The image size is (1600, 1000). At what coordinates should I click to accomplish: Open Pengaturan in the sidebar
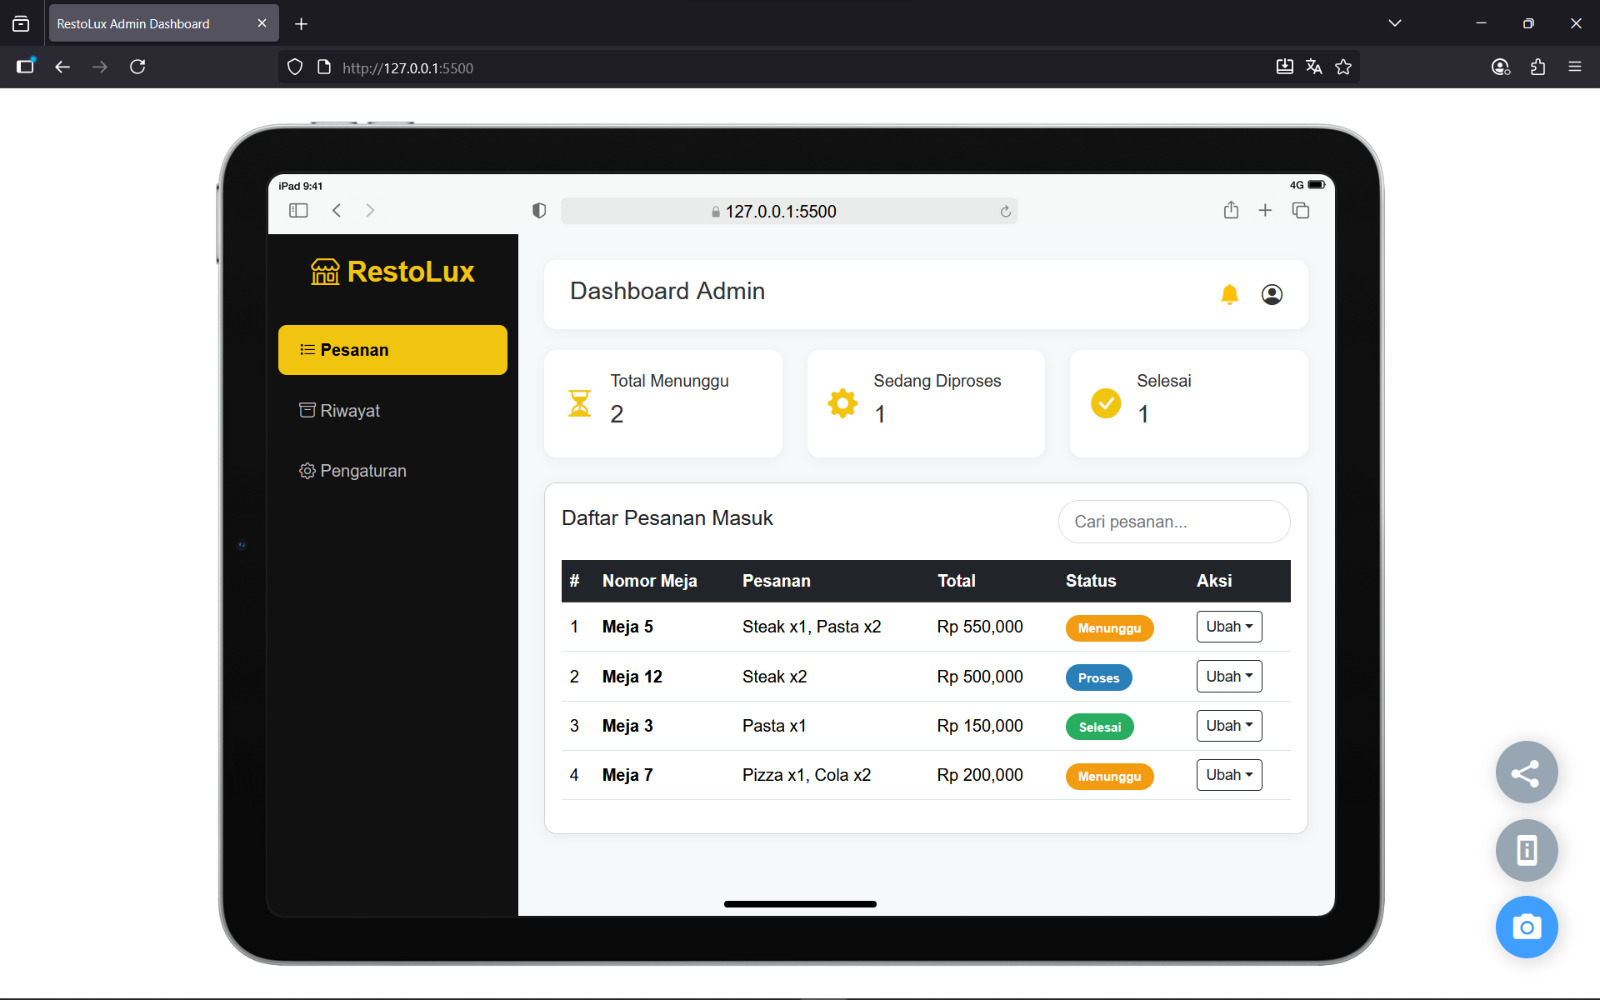362,471
